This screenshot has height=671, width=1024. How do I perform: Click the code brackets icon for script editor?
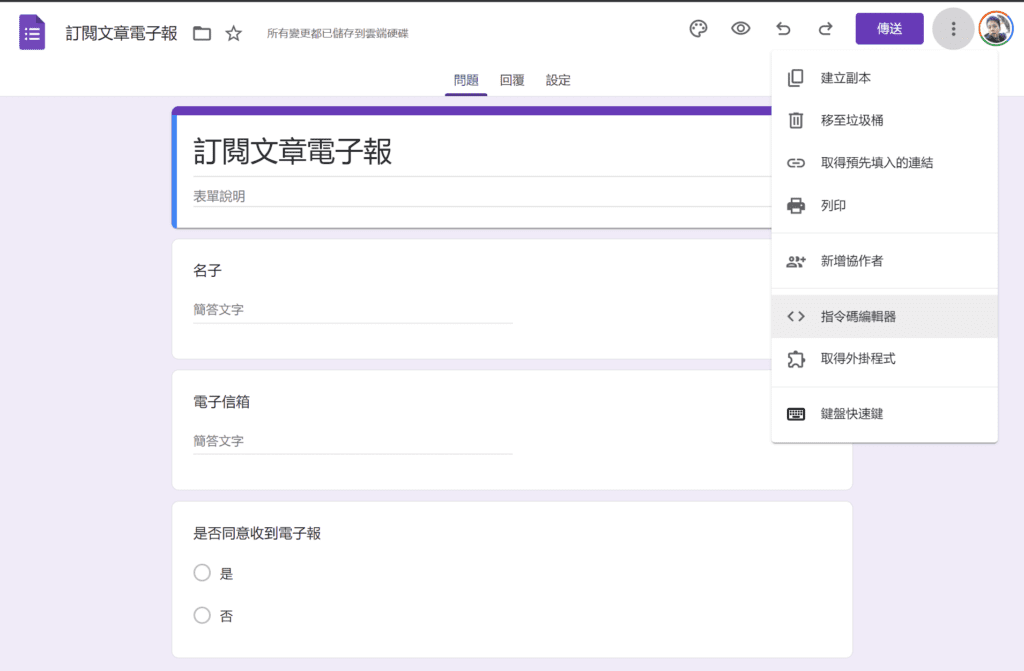(795, 316)
